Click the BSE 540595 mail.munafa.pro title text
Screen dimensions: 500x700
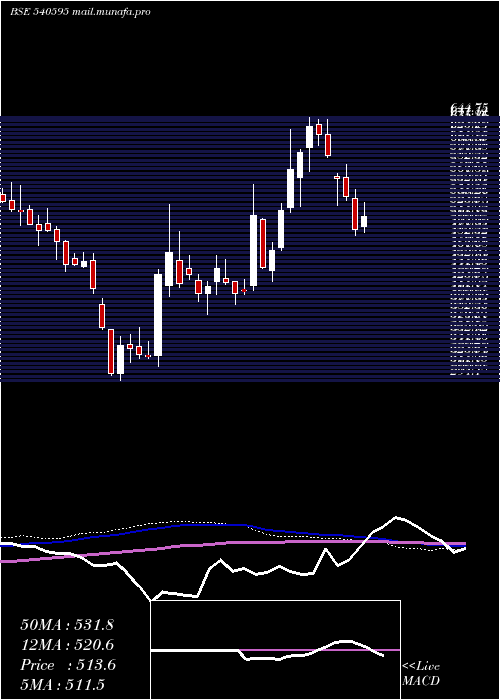tap(80, 12)
